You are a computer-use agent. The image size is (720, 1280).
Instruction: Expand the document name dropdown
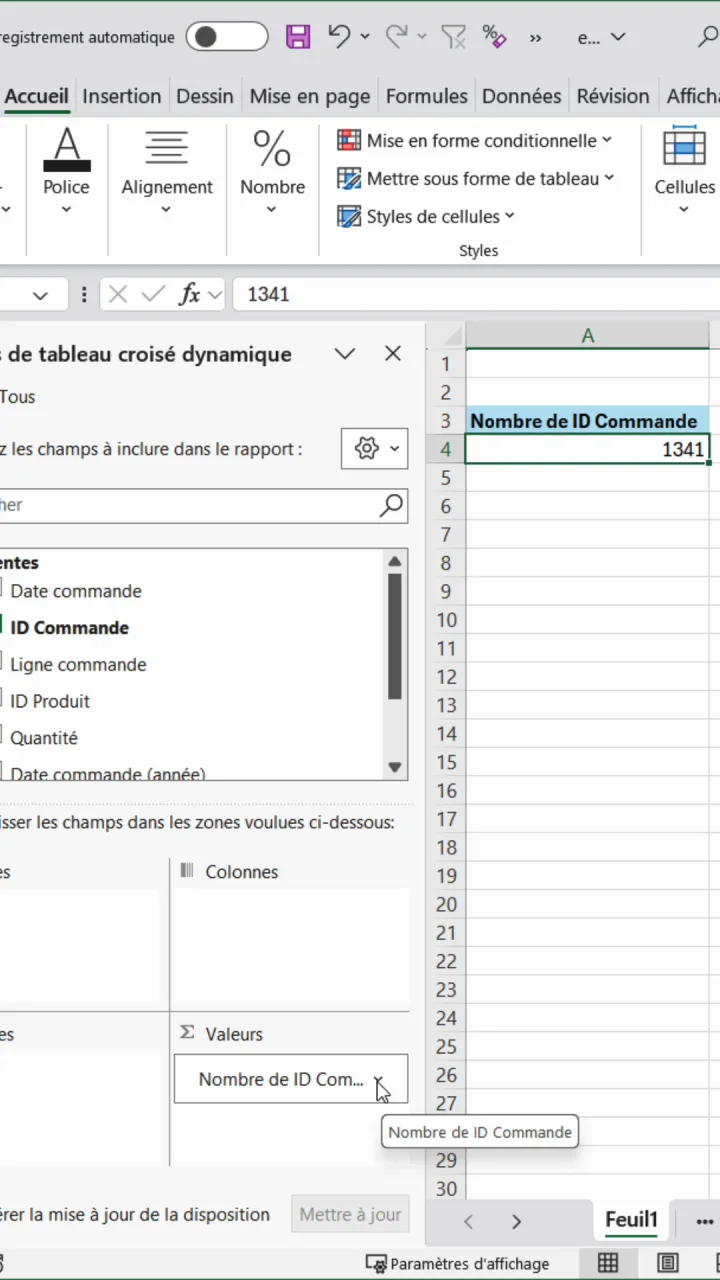pyautogui.click(x=618, y=38)
